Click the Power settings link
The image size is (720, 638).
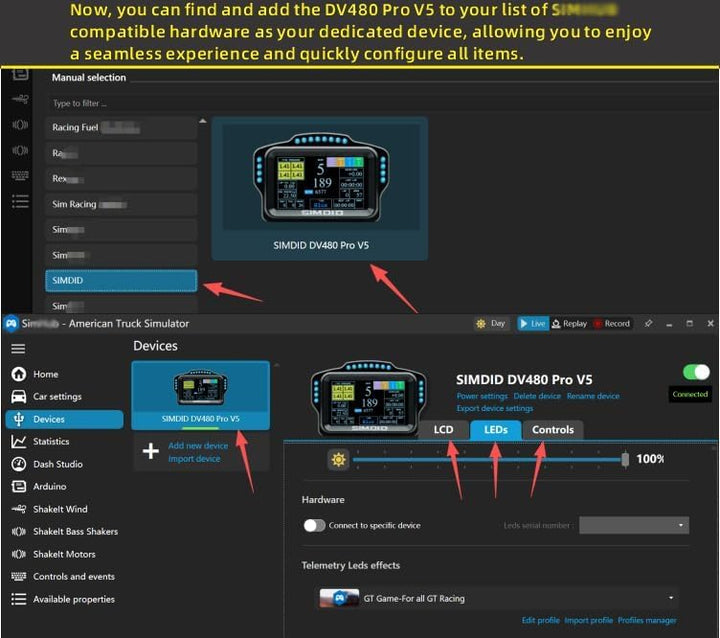[x=482, y=396]
